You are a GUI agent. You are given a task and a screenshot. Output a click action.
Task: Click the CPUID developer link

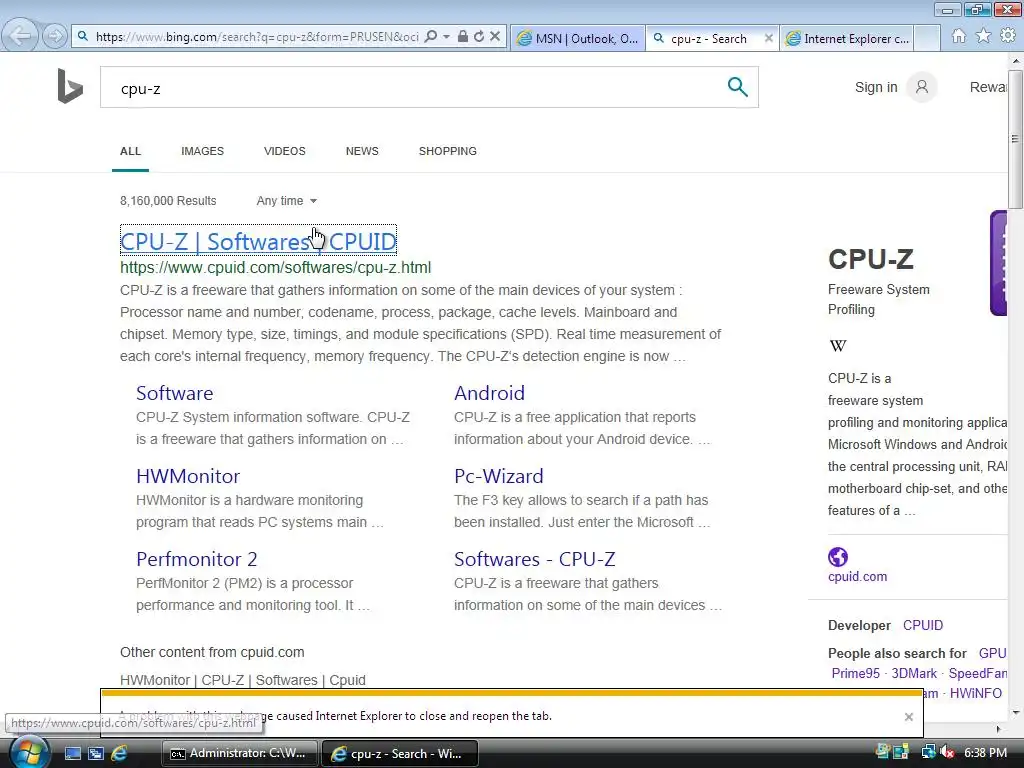pyautogui.click(x=923, y=625)
